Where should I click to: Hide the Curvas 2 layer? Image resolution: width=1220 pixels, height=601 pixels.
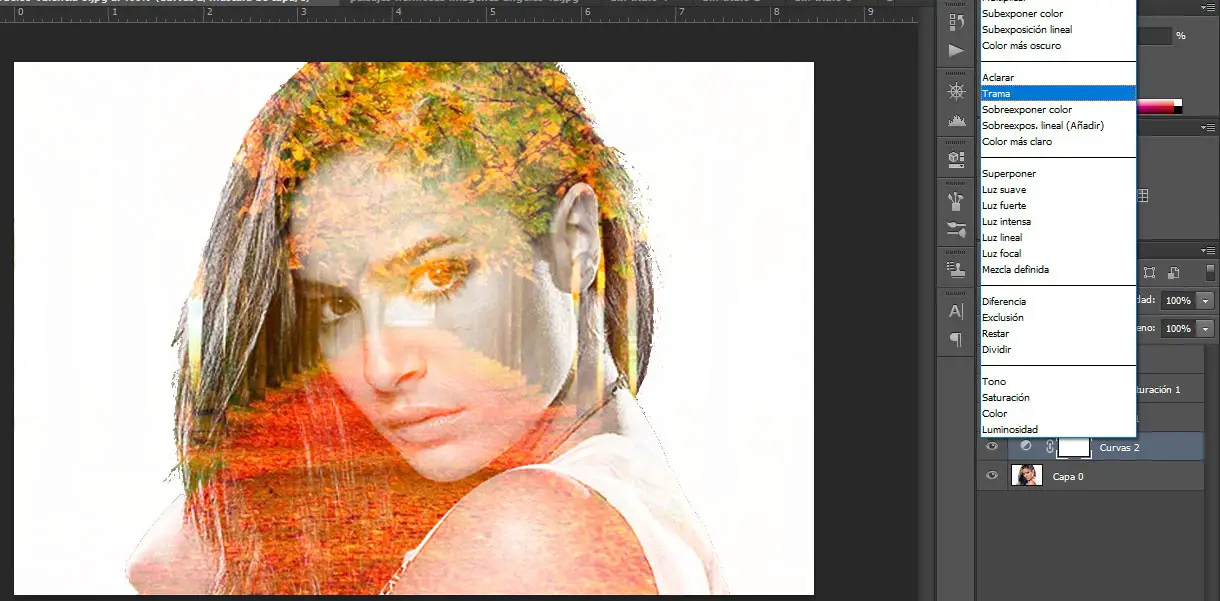coord(992,447)
